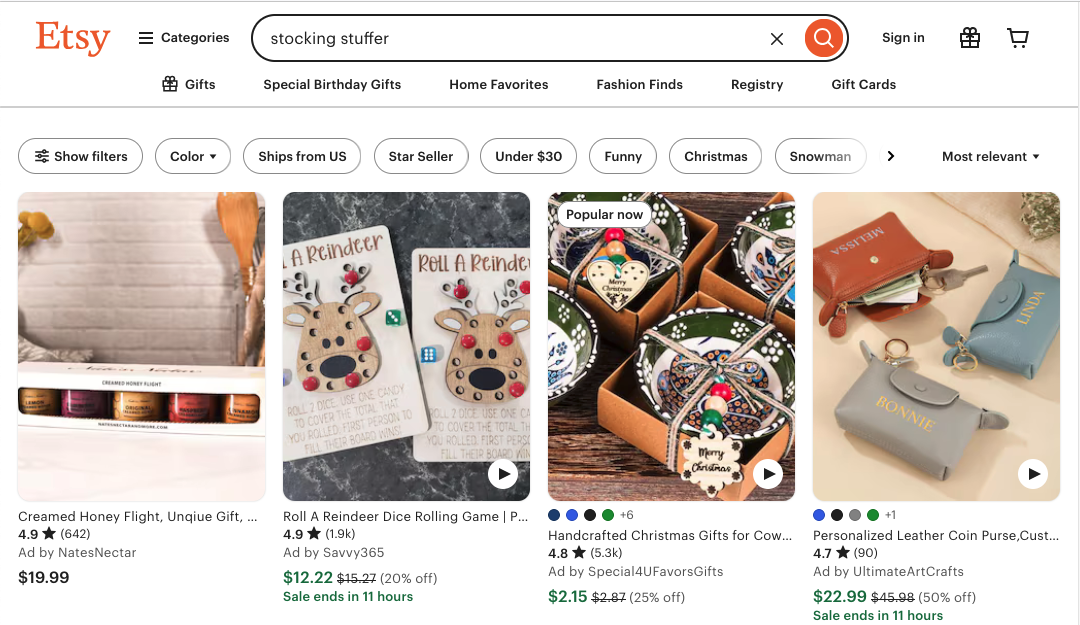Click inside the stocking stuffer search field
Image resolution: width=1080 pixels, height=625 pixels.
point(500,39)
